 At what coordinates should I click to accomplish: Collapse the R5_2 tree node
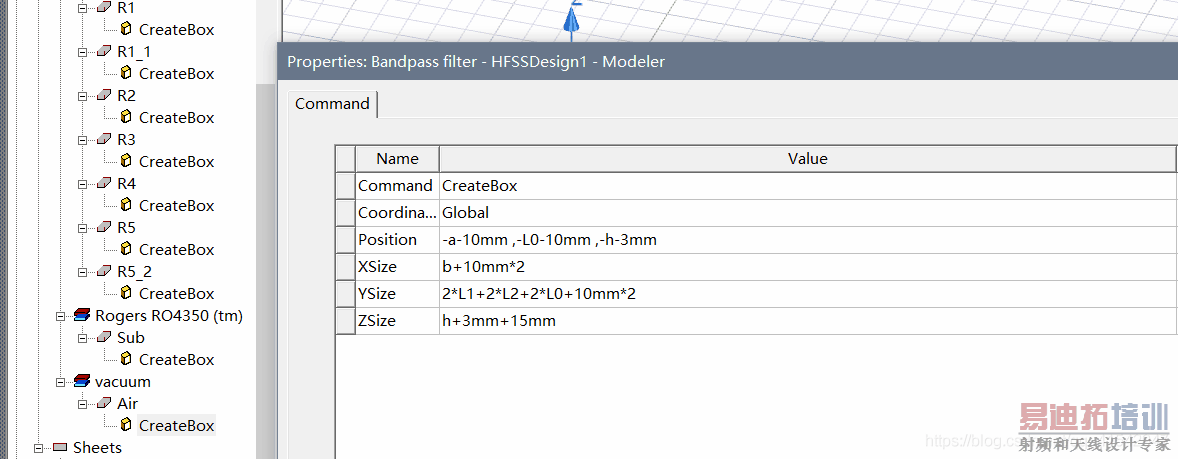click(82, 271)
